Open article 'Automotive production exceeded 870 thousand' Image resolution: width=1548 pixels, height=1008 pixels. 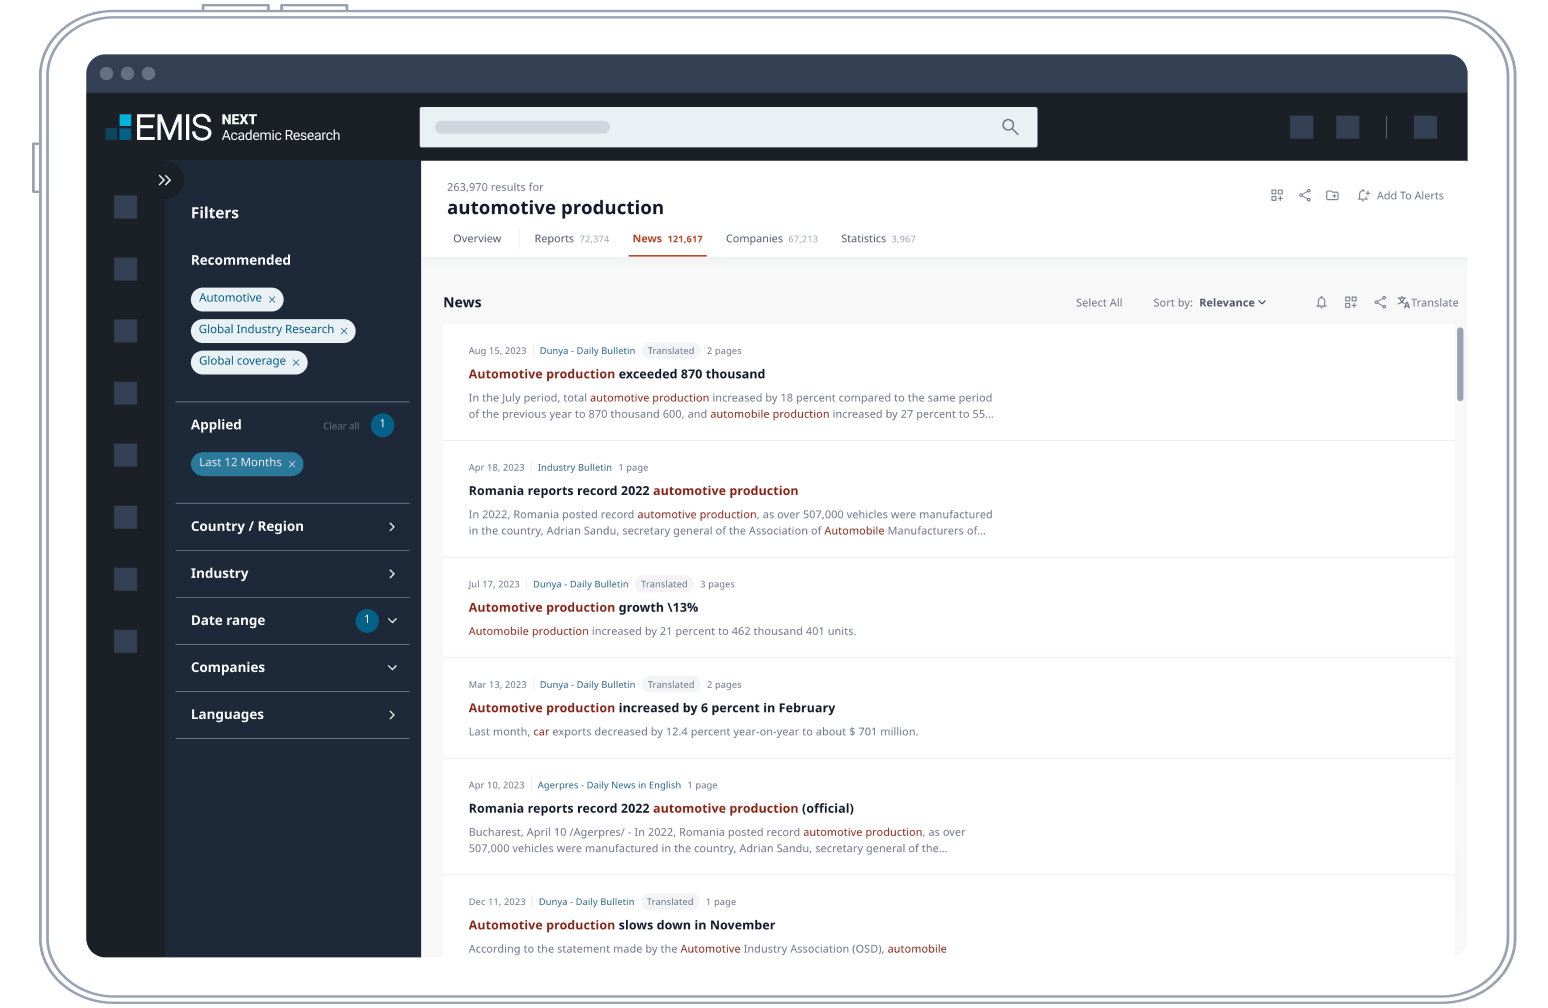point(616,374)
